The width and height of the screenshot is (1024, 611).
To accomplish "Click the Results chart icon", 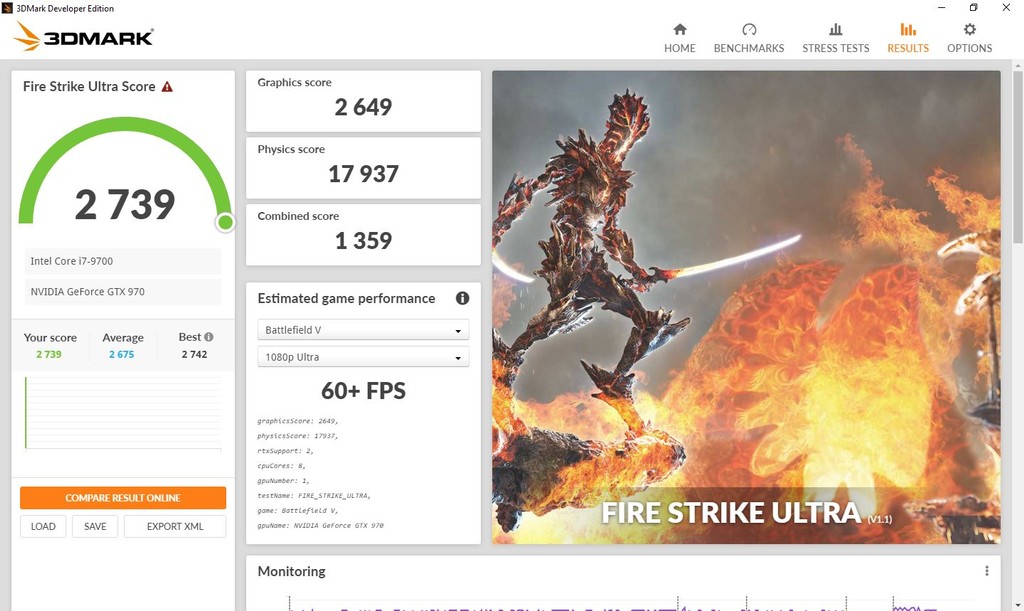I will pos(908,29).
